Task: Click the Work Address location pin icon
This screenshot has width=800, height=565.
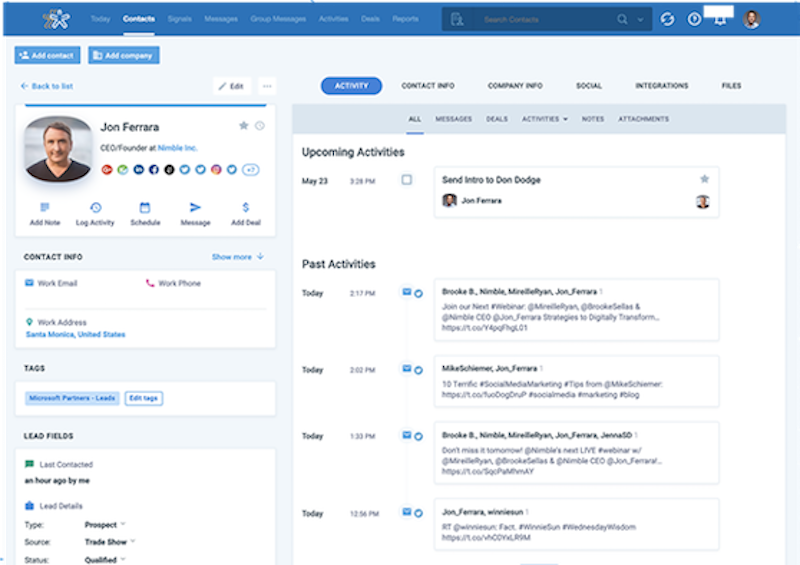Action: [x=29, y=322]
